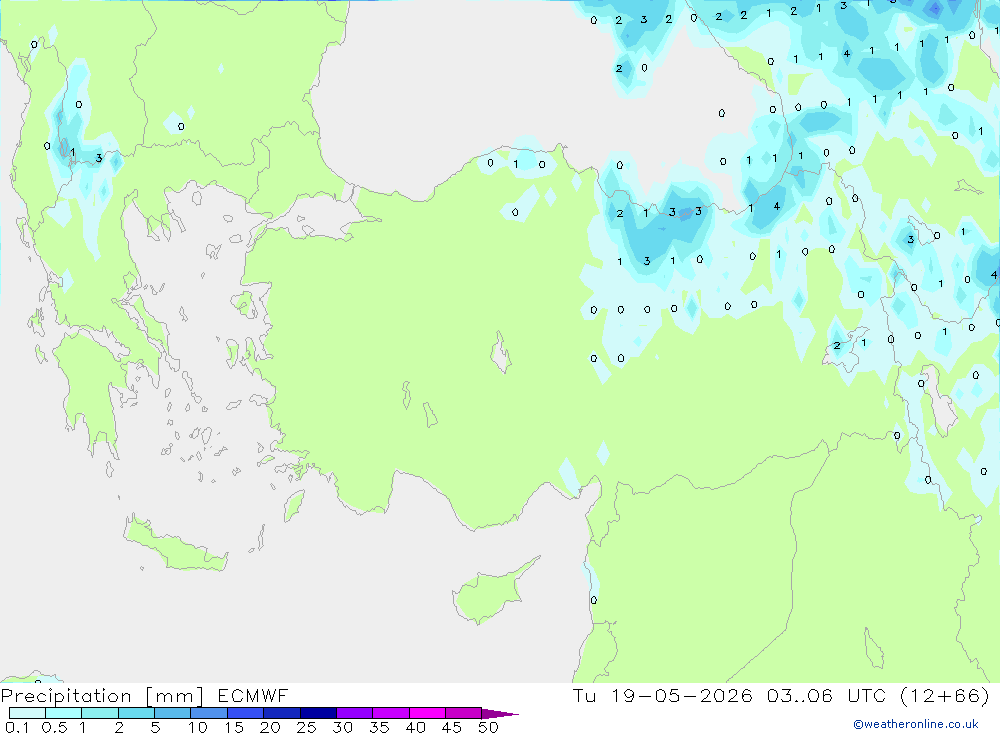Viewport: 1000px width, 733px height.
Task: Click the 35–40 mm purple legend swatch
Action: 390,713
